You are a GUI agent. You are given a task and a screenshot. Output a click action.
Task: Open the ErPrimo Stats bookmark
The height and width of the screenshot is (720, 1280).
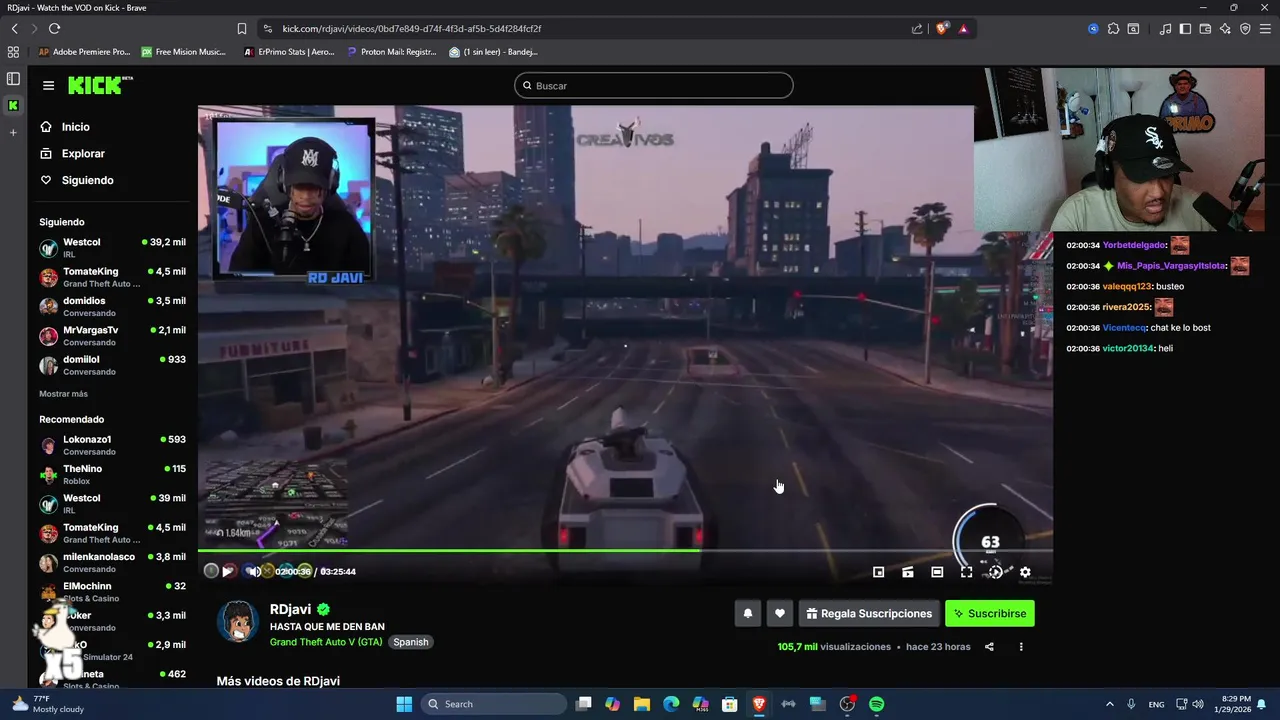pos(288,52)
